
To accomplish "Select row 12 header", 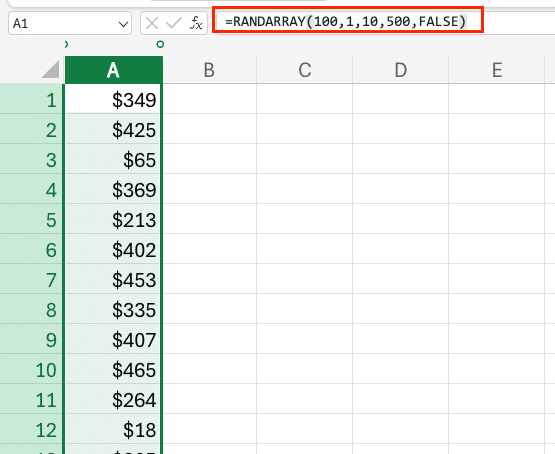I will 32,429.
